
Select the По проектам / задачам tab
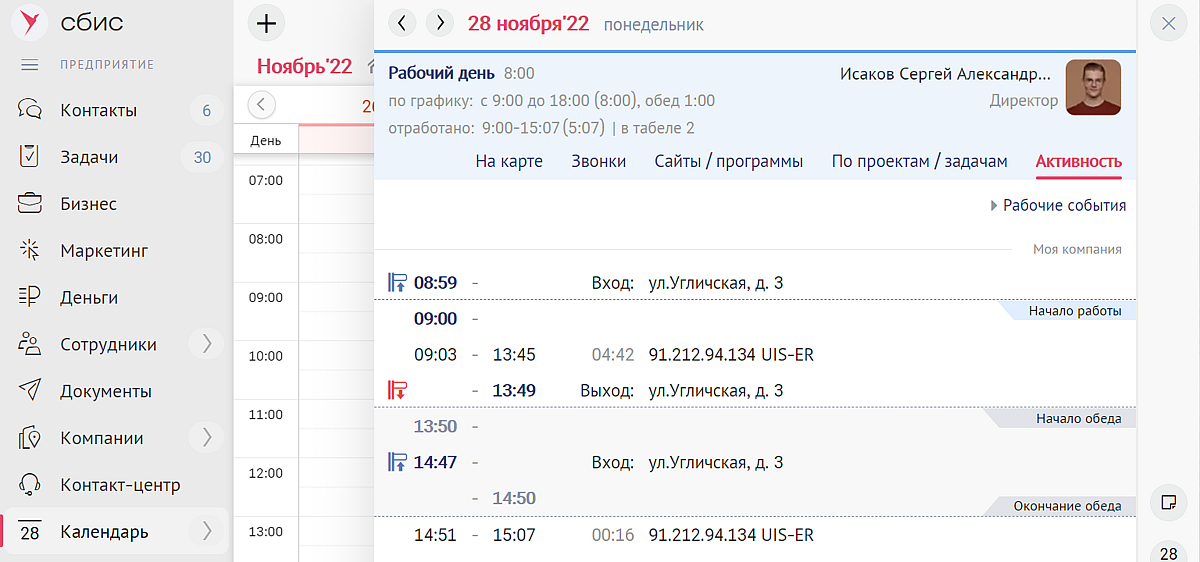pos(919,162)
